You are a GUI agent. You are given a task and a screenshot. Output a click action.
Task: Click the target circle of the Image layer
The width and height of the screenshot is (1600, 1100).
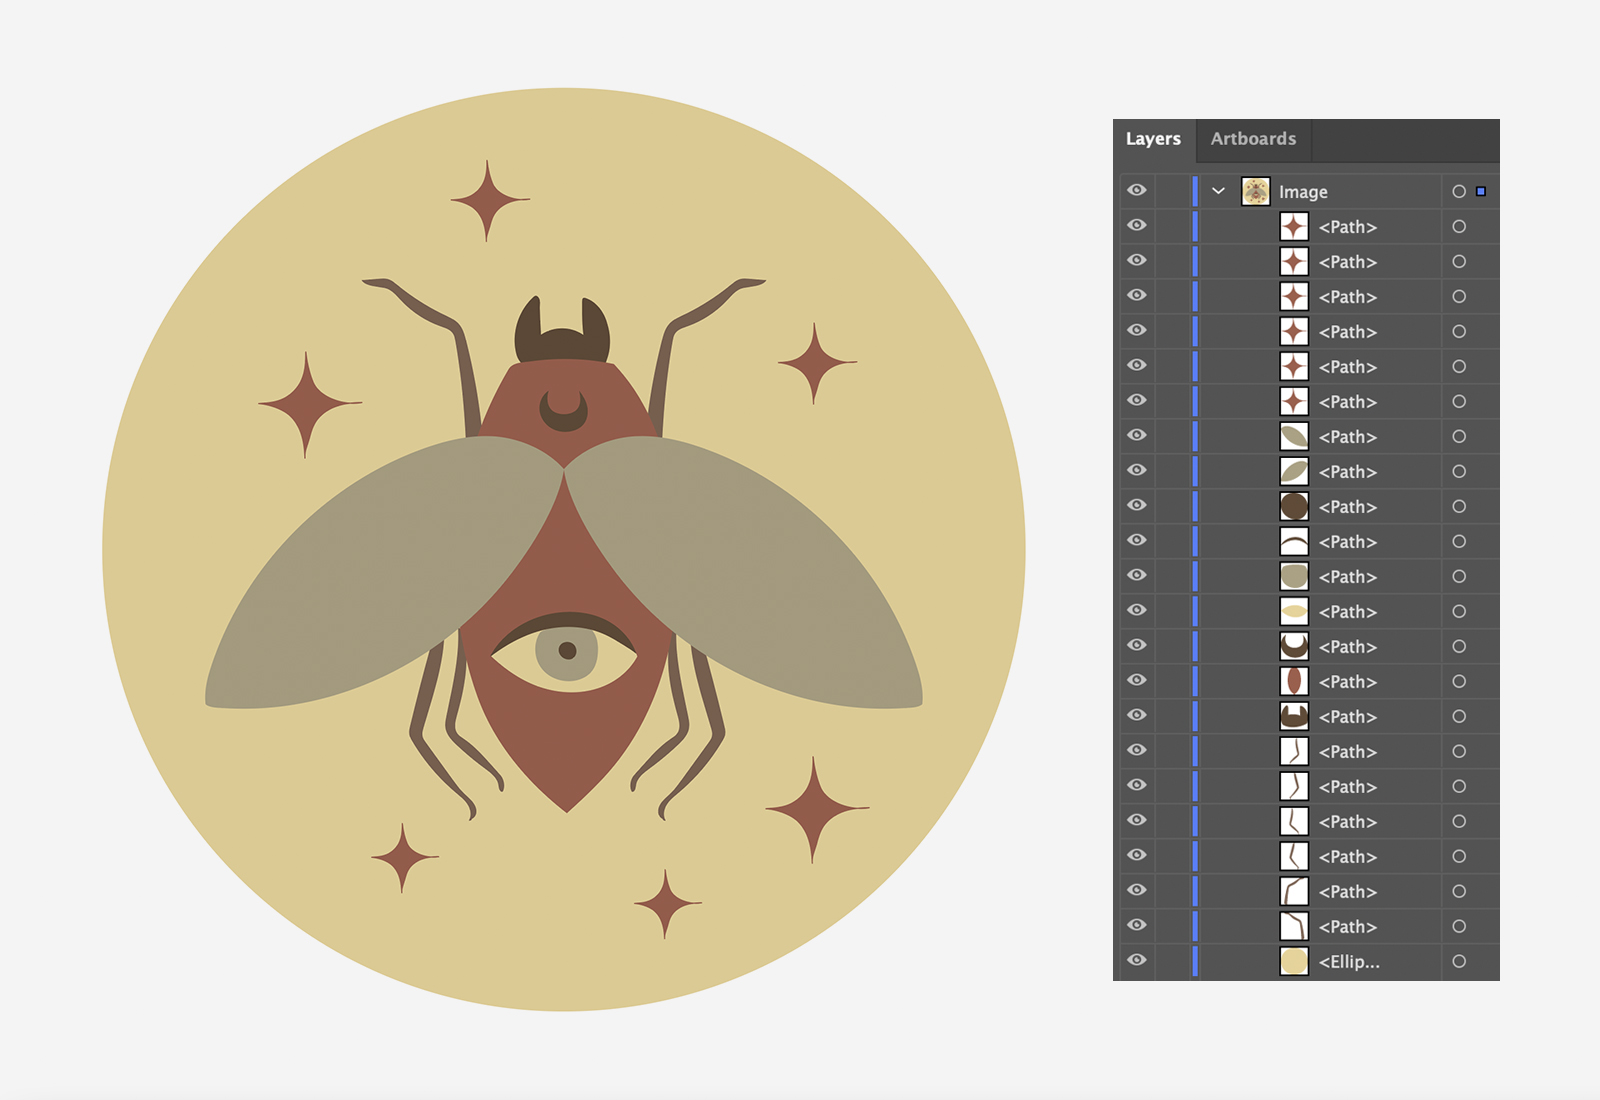(x=1459, y=191)
